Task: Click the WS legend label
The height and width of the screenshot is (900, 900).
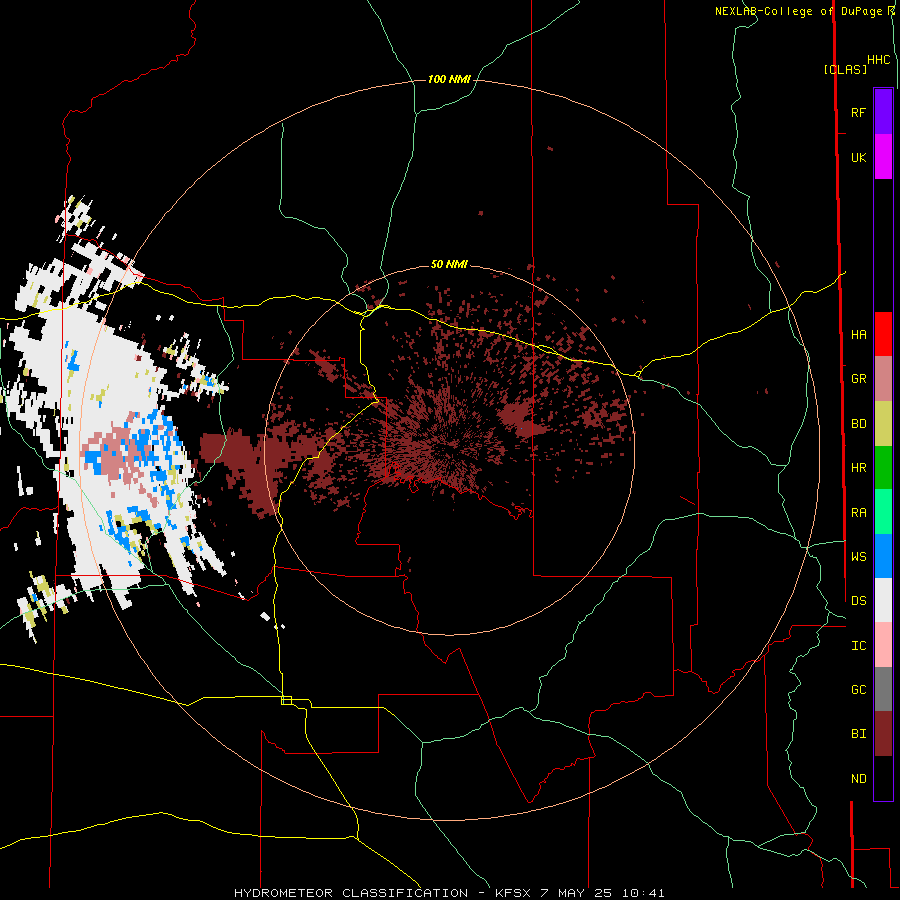Action: [x=858, y=556]
